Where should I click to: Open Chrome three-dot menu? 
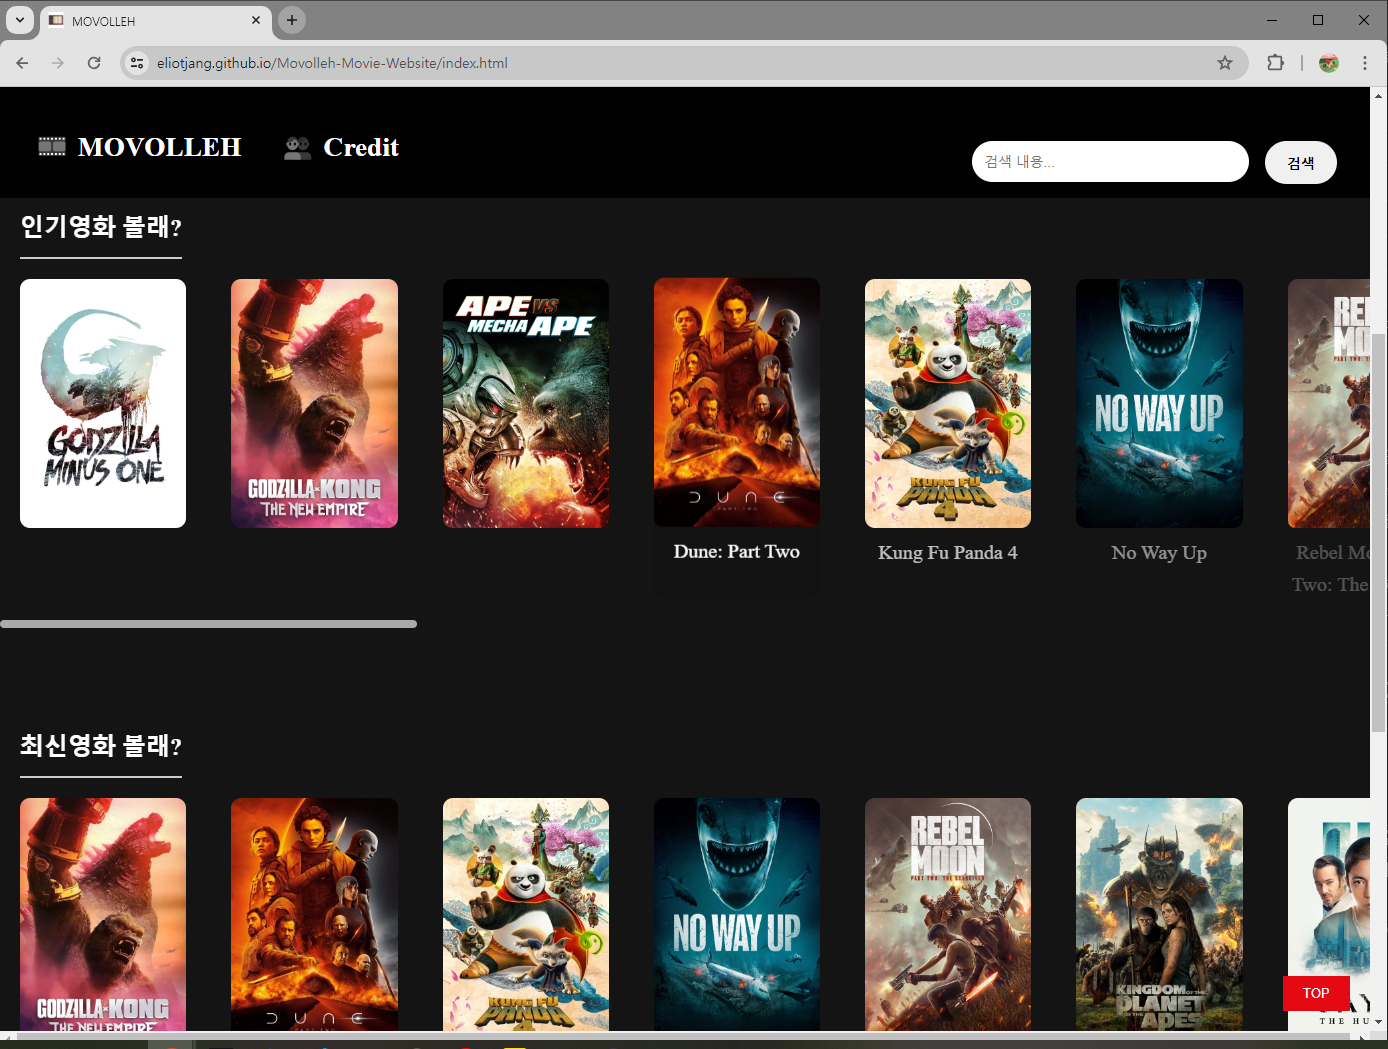[1365, 63]
